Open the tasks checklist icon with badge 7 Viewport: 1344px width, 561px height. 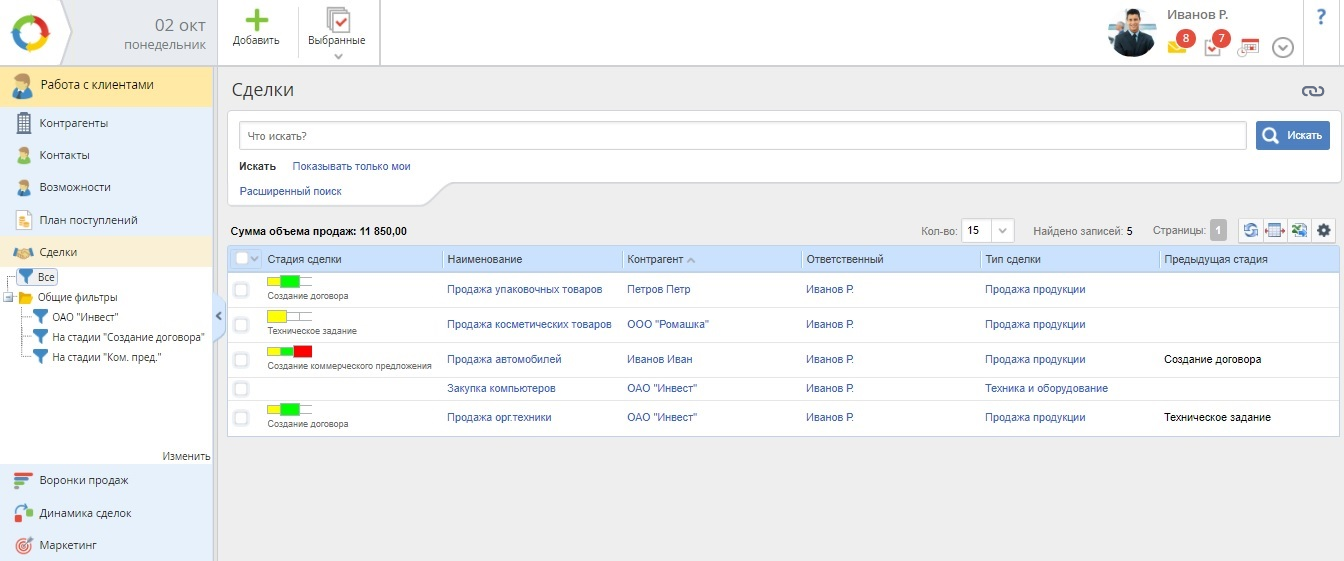pos(1213,47)
